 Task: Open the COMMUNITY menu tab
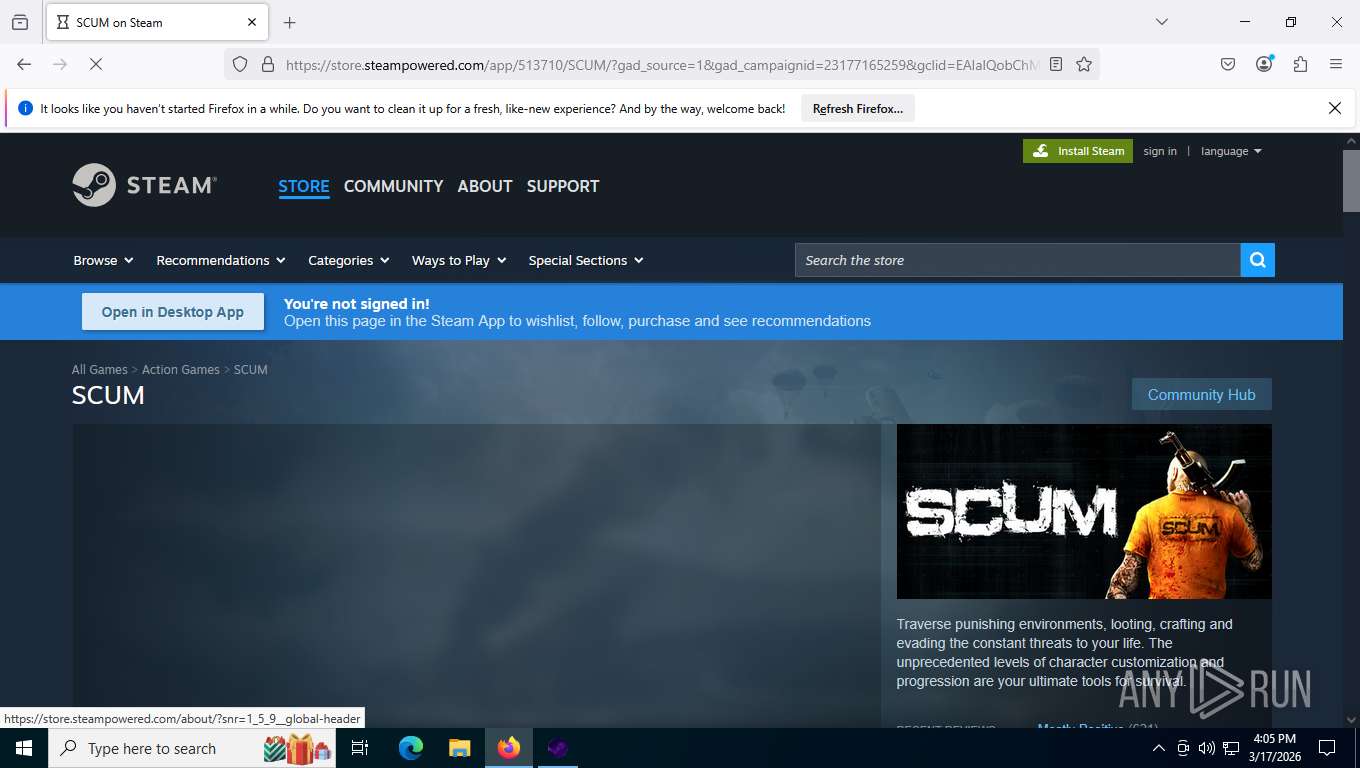tap(393, 186)
